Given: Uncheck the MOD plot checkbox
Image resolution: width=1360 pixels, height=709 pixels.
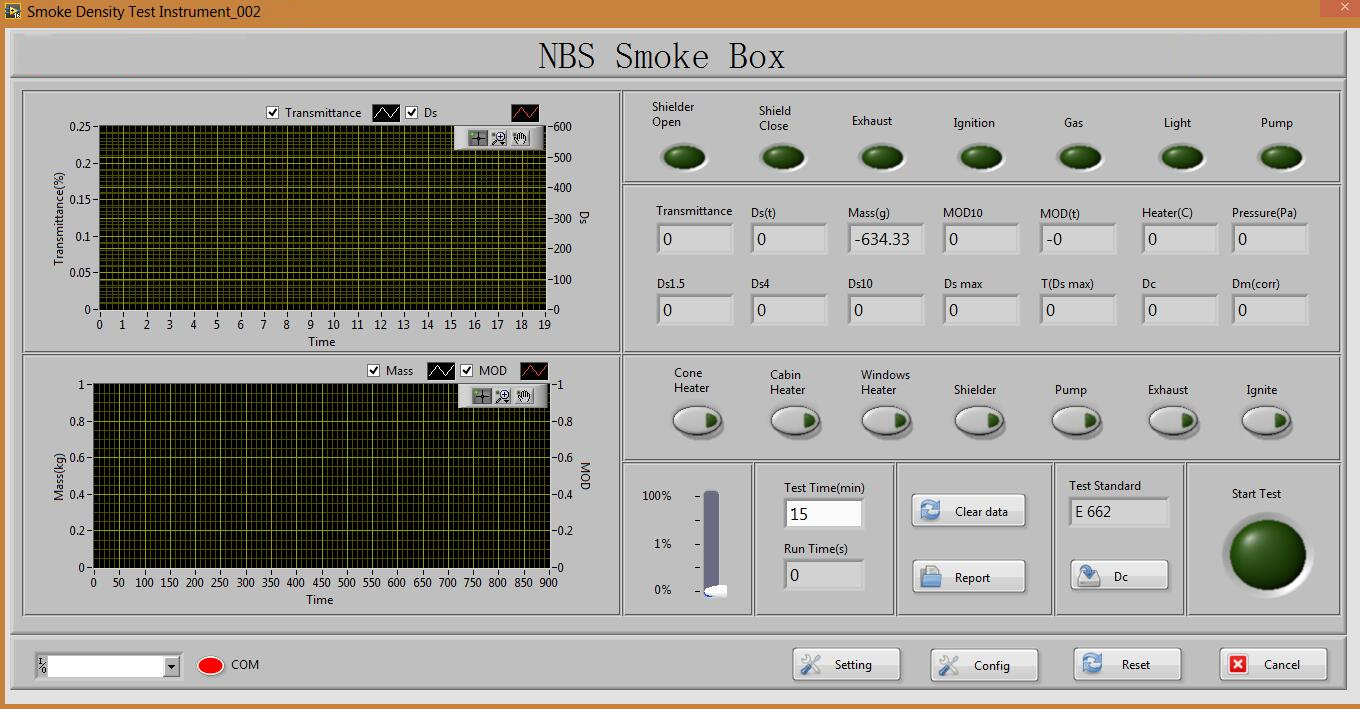Looking at the screenshot, I should coord(467,370).
